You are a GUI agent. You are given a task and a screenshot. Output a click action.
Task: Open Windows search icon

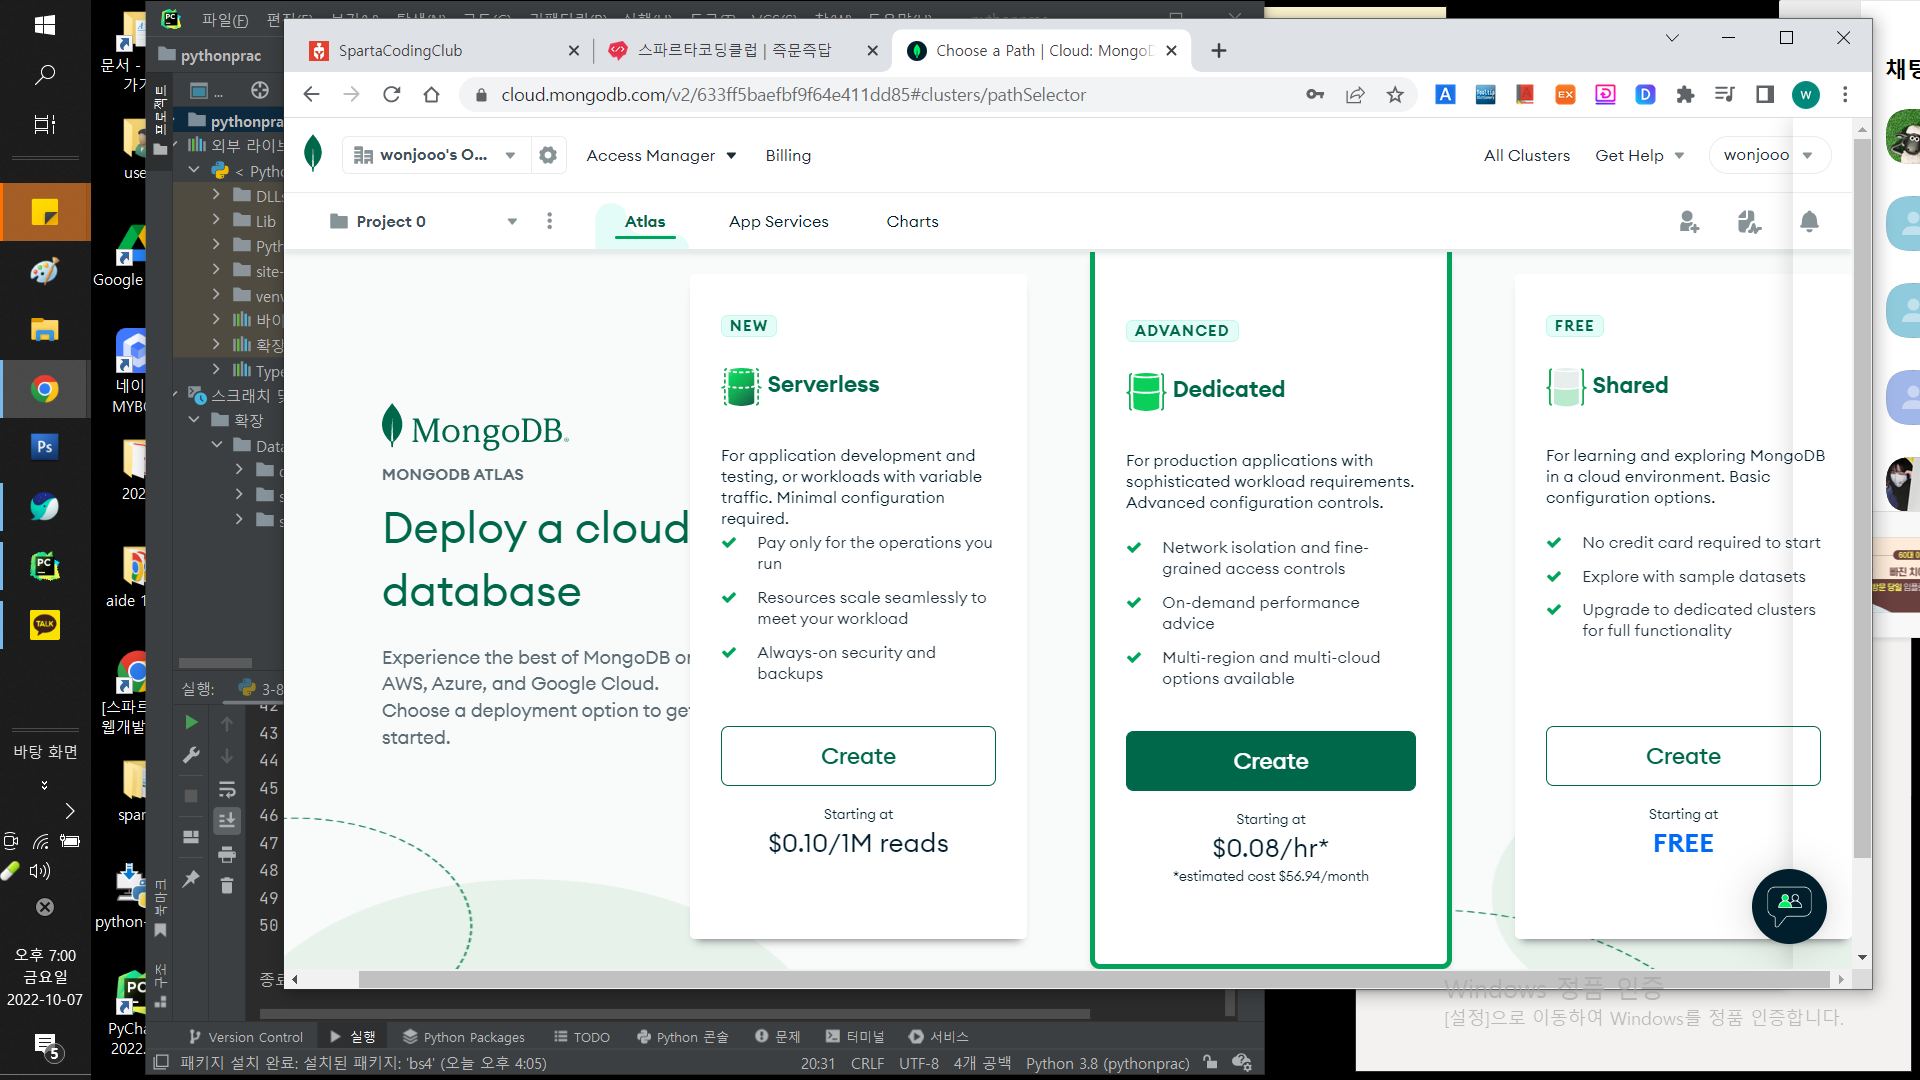point(45,75)
